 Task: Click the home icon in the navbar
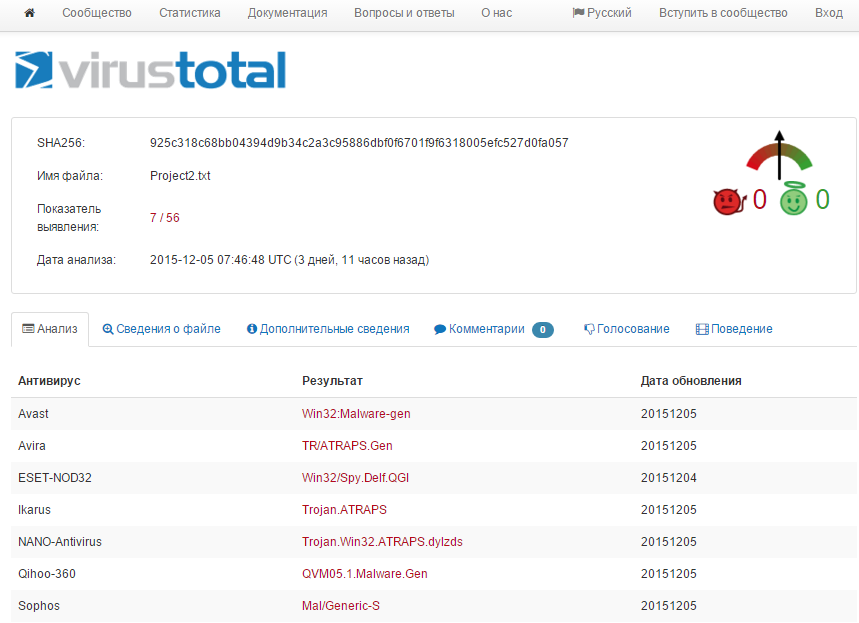point(30,13)
